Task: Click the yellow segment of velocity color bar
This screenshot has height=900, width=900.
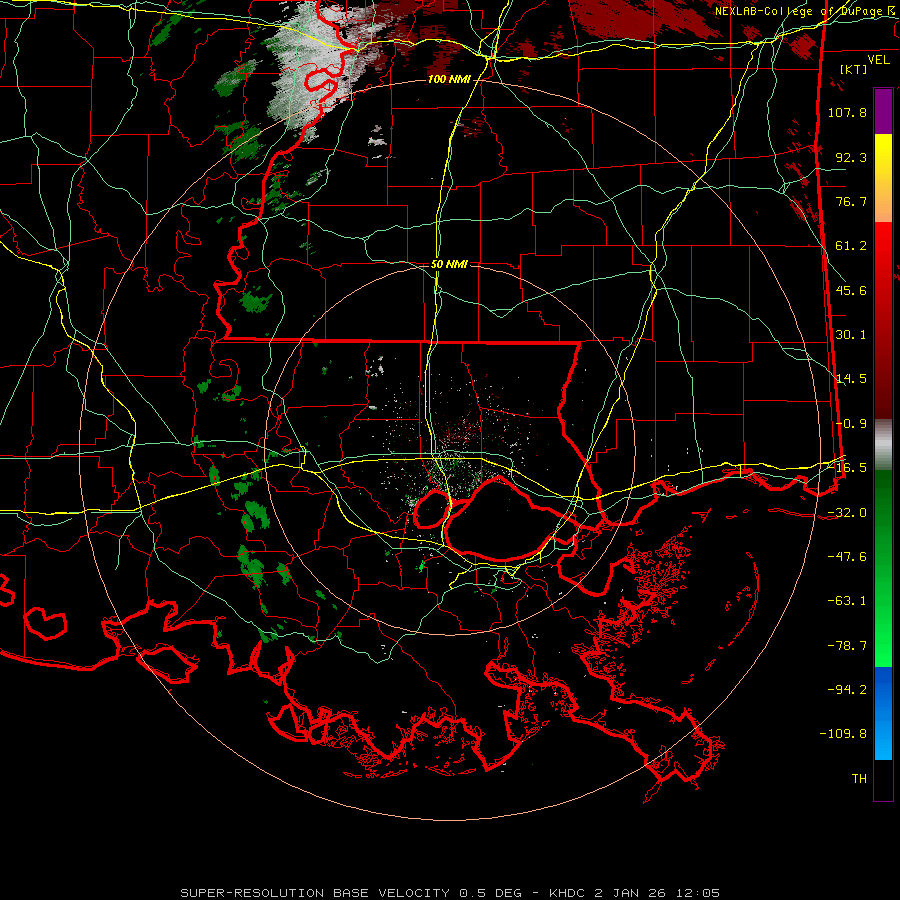Action: [883, 178]
